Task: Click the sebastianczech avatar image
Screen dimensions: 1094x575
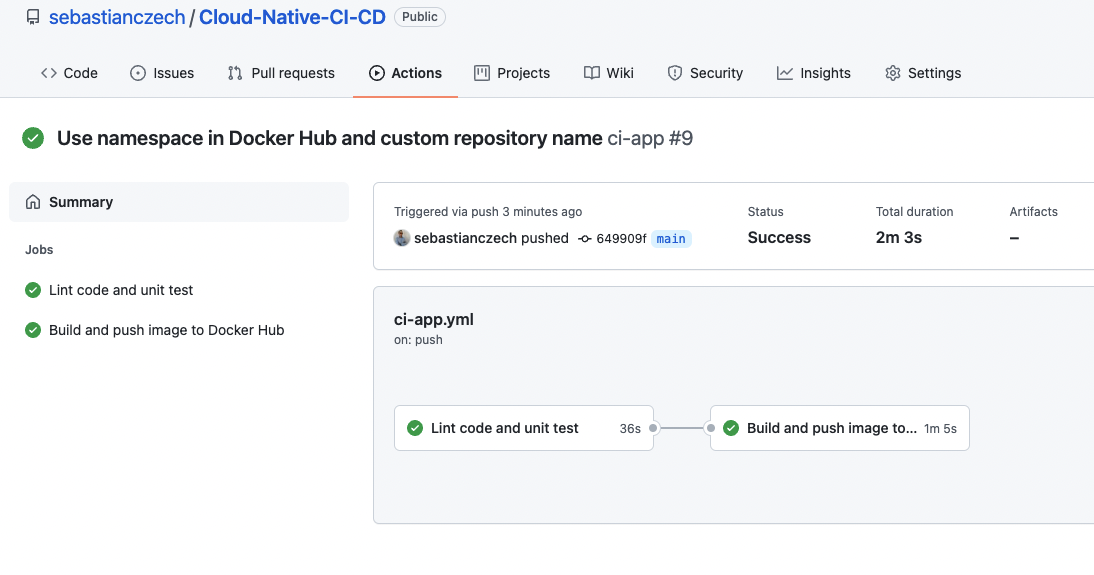Action: (x=402, y=238)
